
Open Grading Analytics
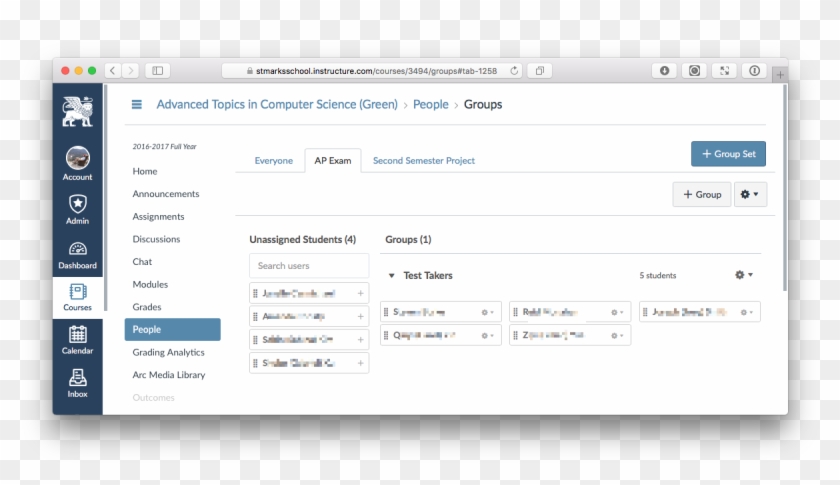click(168, 352)
